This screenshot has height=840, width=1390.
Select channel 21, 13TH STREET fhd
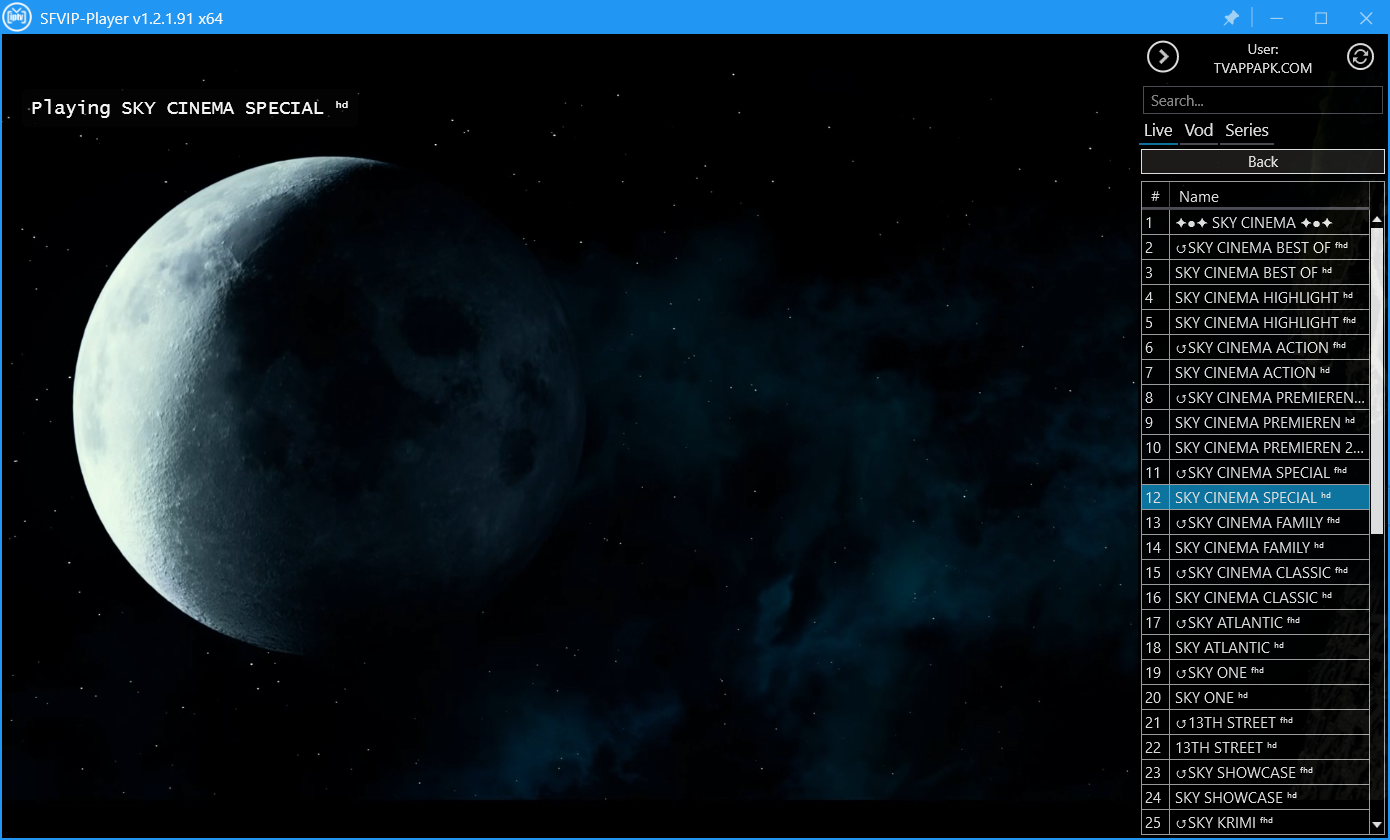(x=1256, y=723)
